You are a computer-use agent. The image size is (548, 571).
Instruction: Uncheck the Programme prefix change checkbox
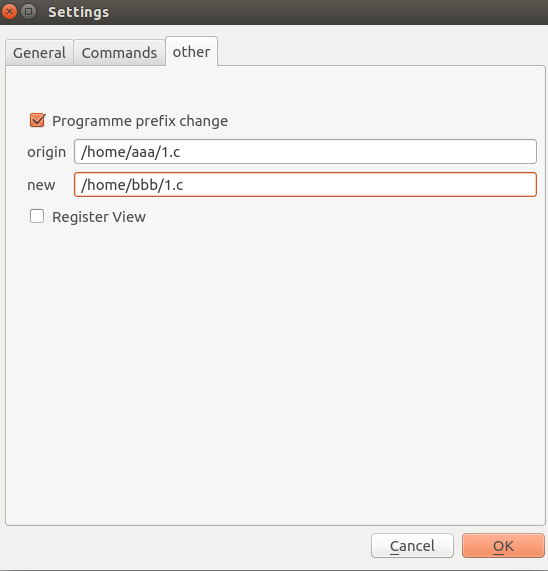click(x=37, y=121)
